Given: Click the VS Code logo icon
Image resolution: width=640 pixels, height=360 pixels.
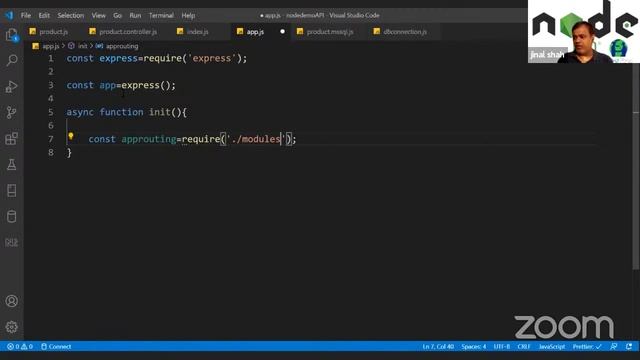Looking at the screenshot, I should (9, 16).
